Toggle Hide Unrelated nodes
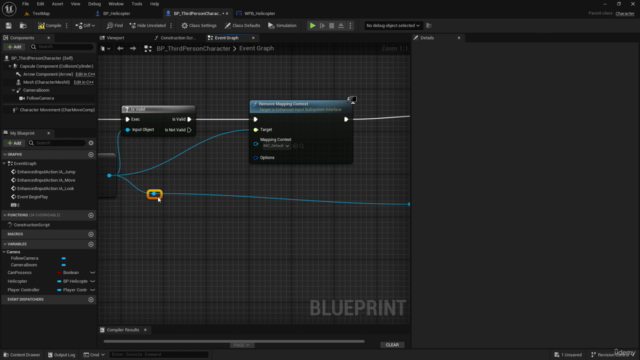This screenshot has height=360, width=640. click(148, 25)
